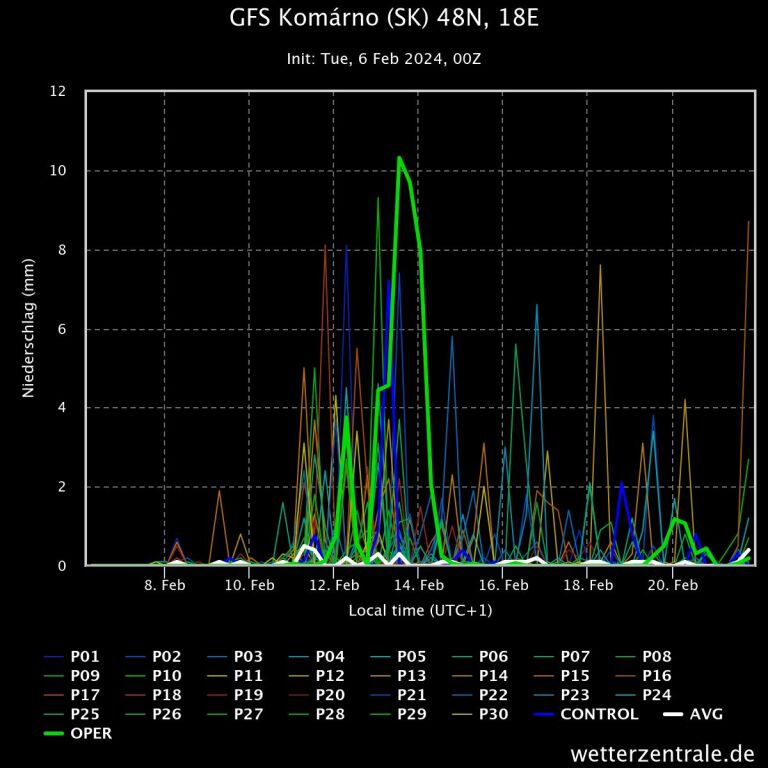Click the OPER legend line swatch
768x768 pixels.
click(x=56, y=733)
